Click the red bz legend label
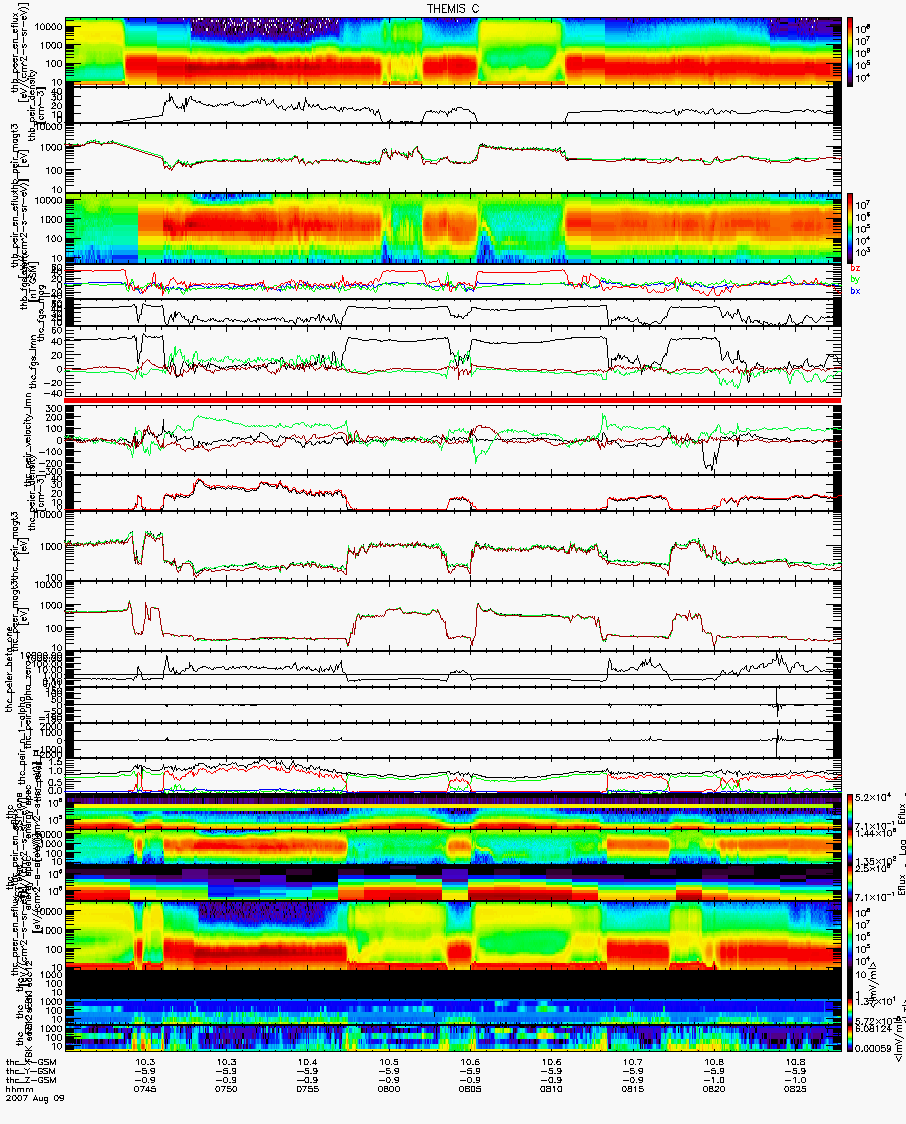This screenshot has height=1124, width=906. click(854, 268)
